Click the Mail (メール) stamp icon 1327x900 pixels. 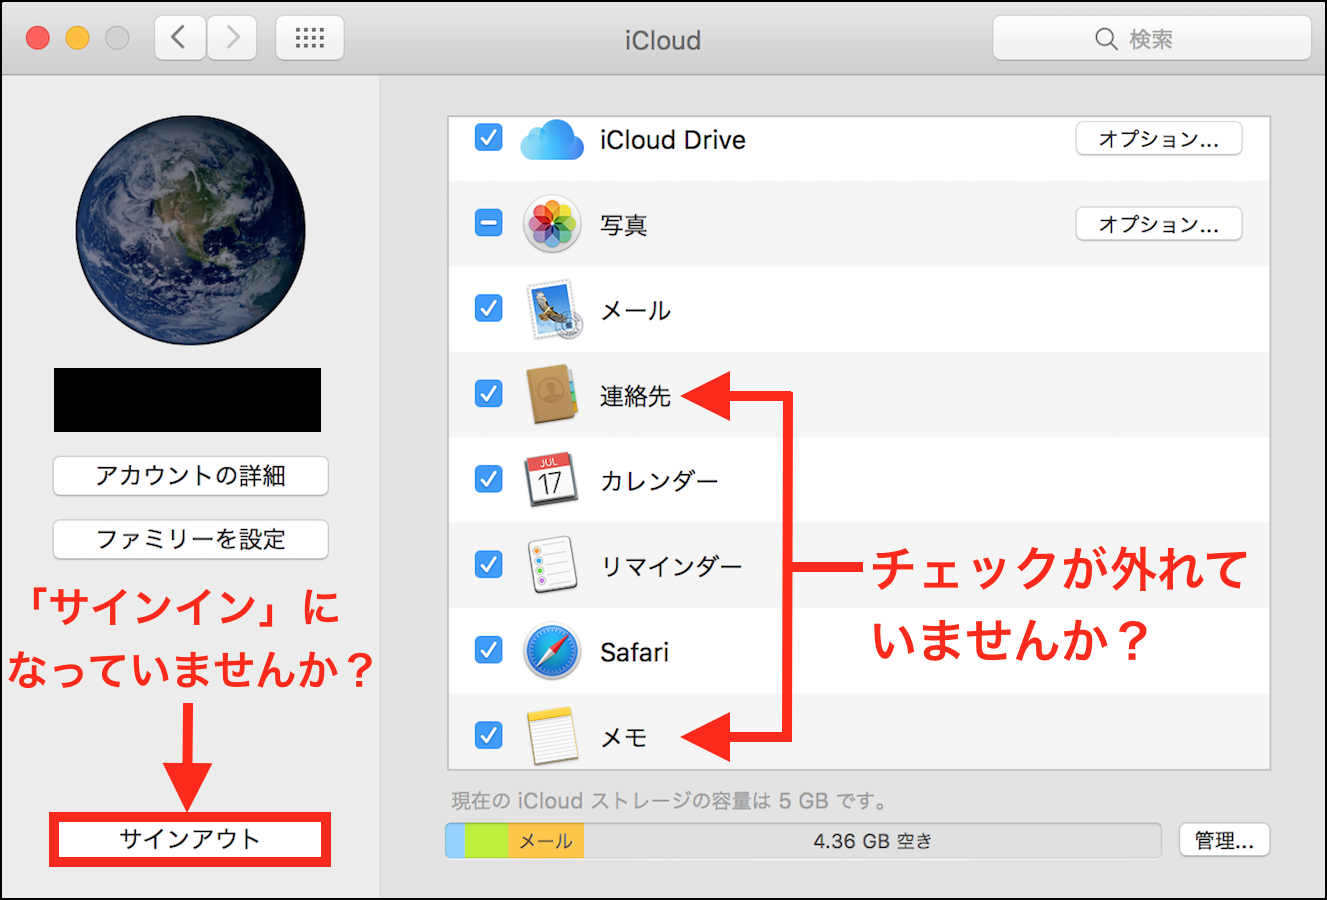pos(552,310)
